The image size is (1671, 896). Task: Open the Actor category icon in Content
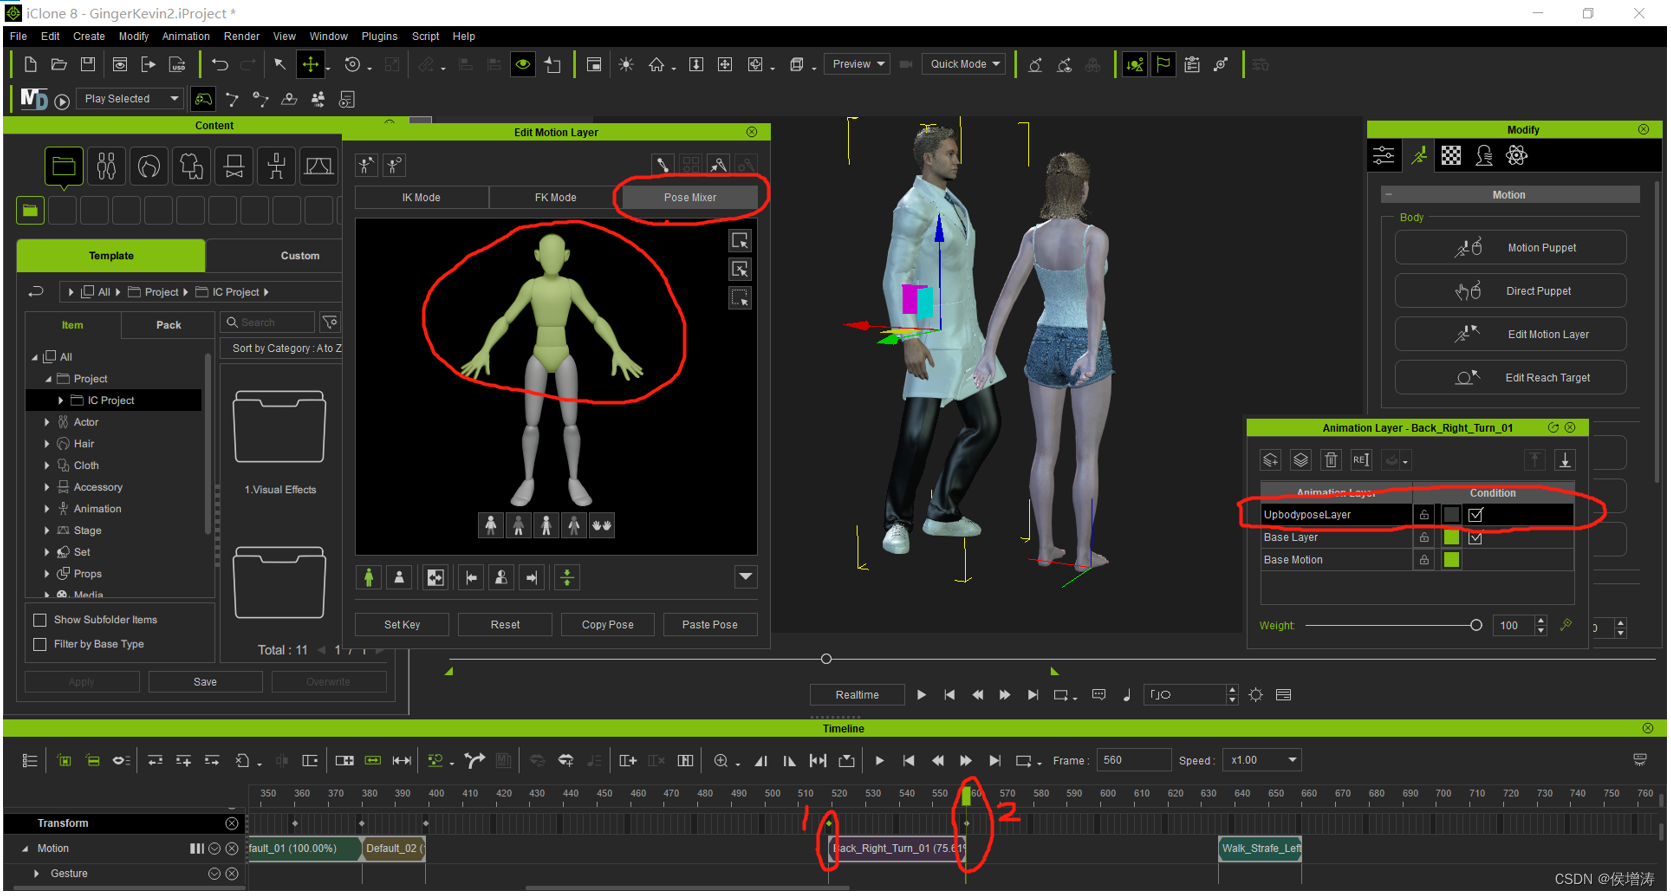(x=106, y=166)
